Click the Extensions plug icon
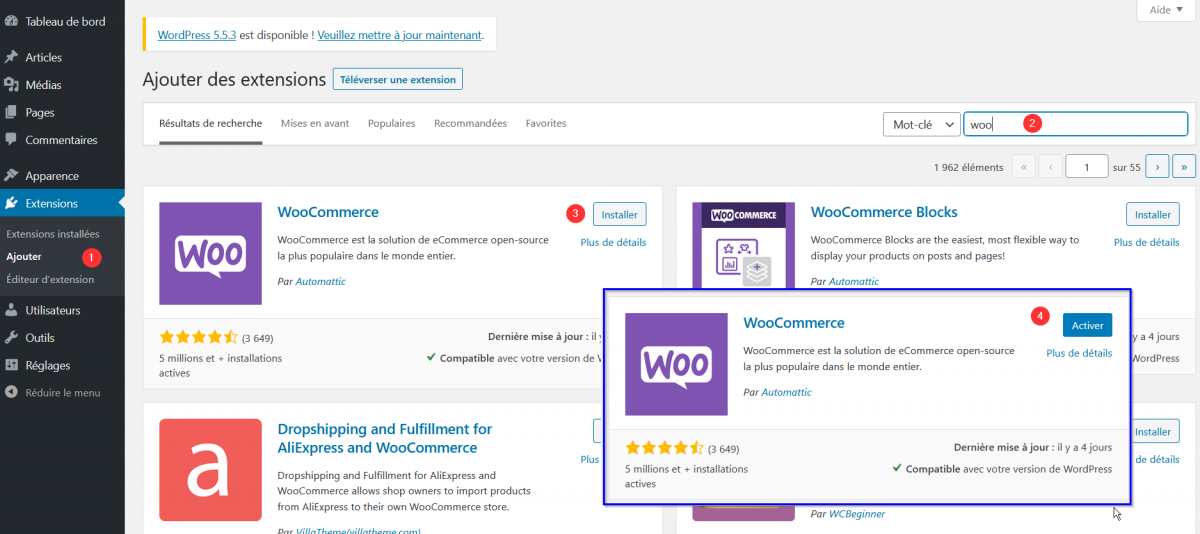Screen dimensions: 1200x534 (11, 203)
